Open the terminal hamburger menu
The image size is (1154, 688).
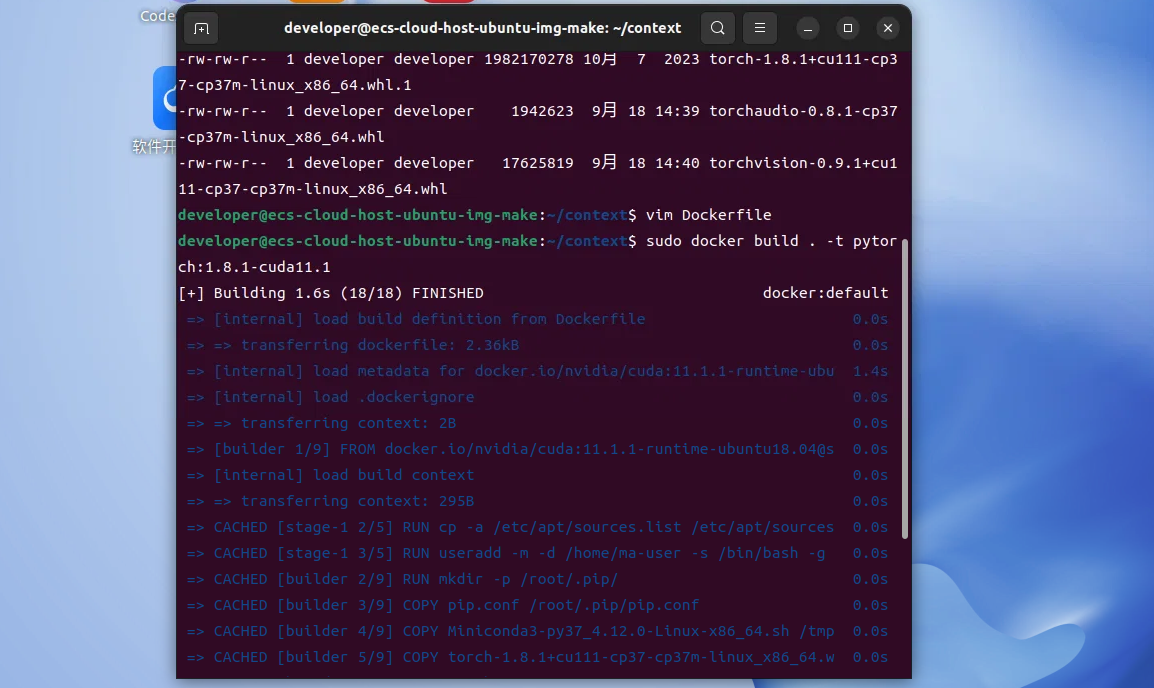click(x=760, y=28)
